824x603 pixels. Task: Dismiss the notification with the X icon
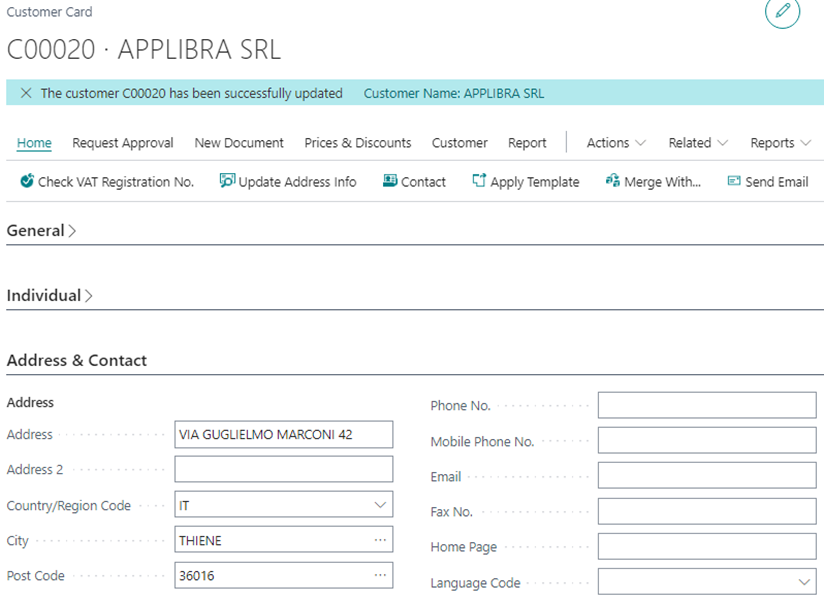point(26,93)
